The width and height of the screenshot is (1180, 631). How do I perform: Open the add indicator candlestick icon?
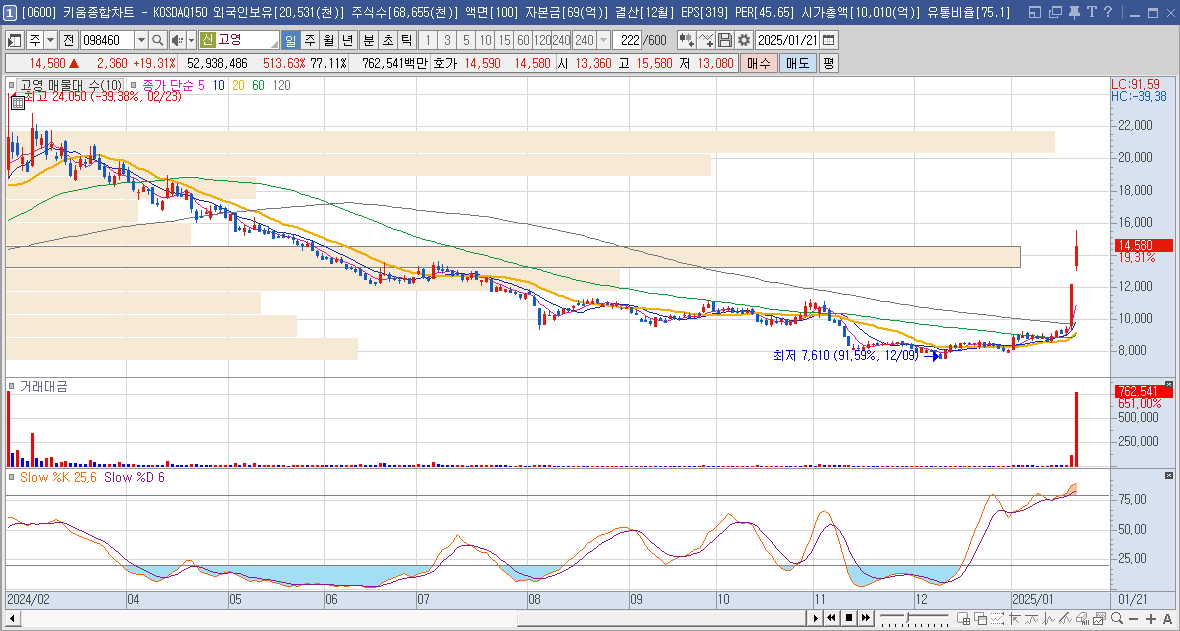pos(686,40)
